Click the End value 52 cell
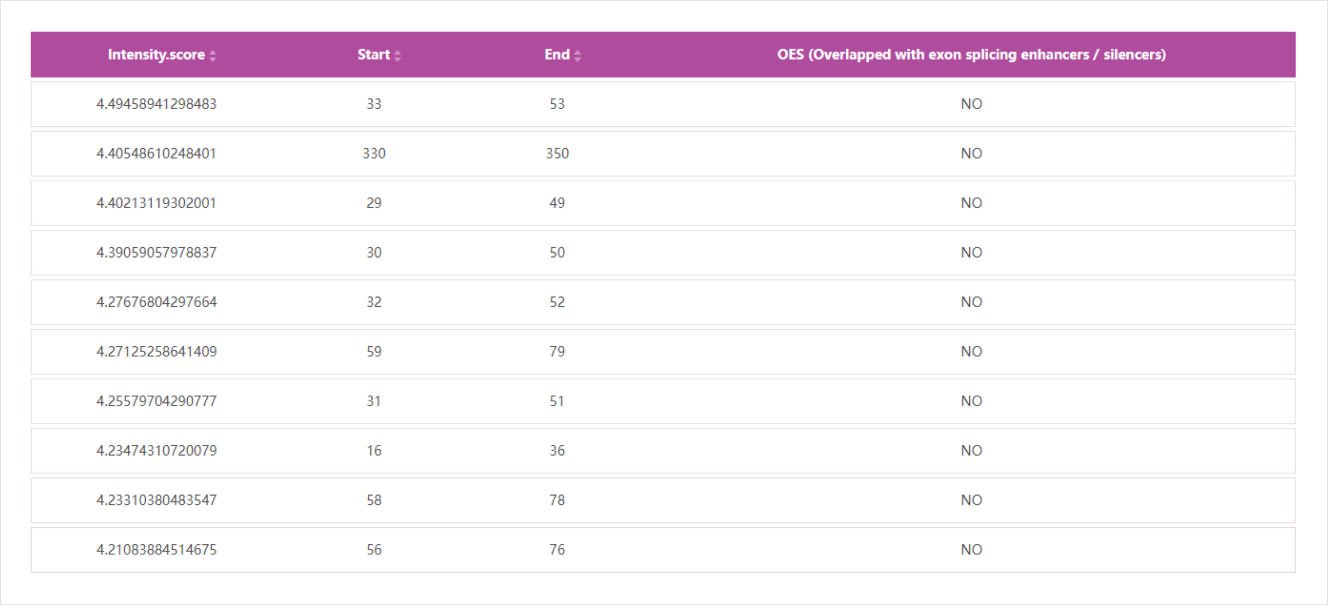 [557, 302]
